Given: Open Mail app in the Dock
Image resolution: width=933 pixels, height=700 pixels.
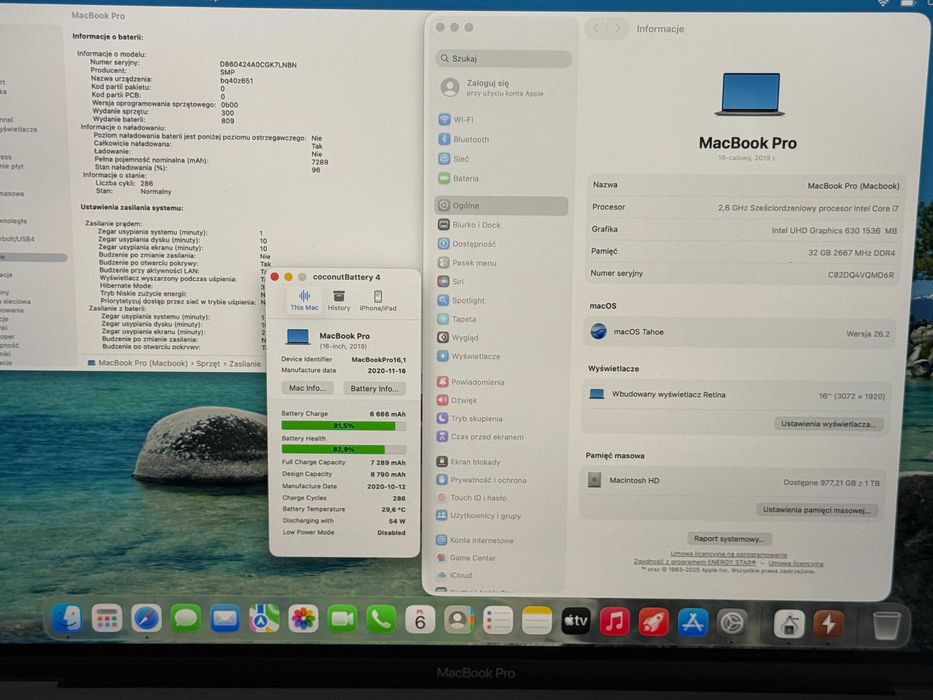Looking at the screenshot, I should pyautogui.click(x=225, y=620).
